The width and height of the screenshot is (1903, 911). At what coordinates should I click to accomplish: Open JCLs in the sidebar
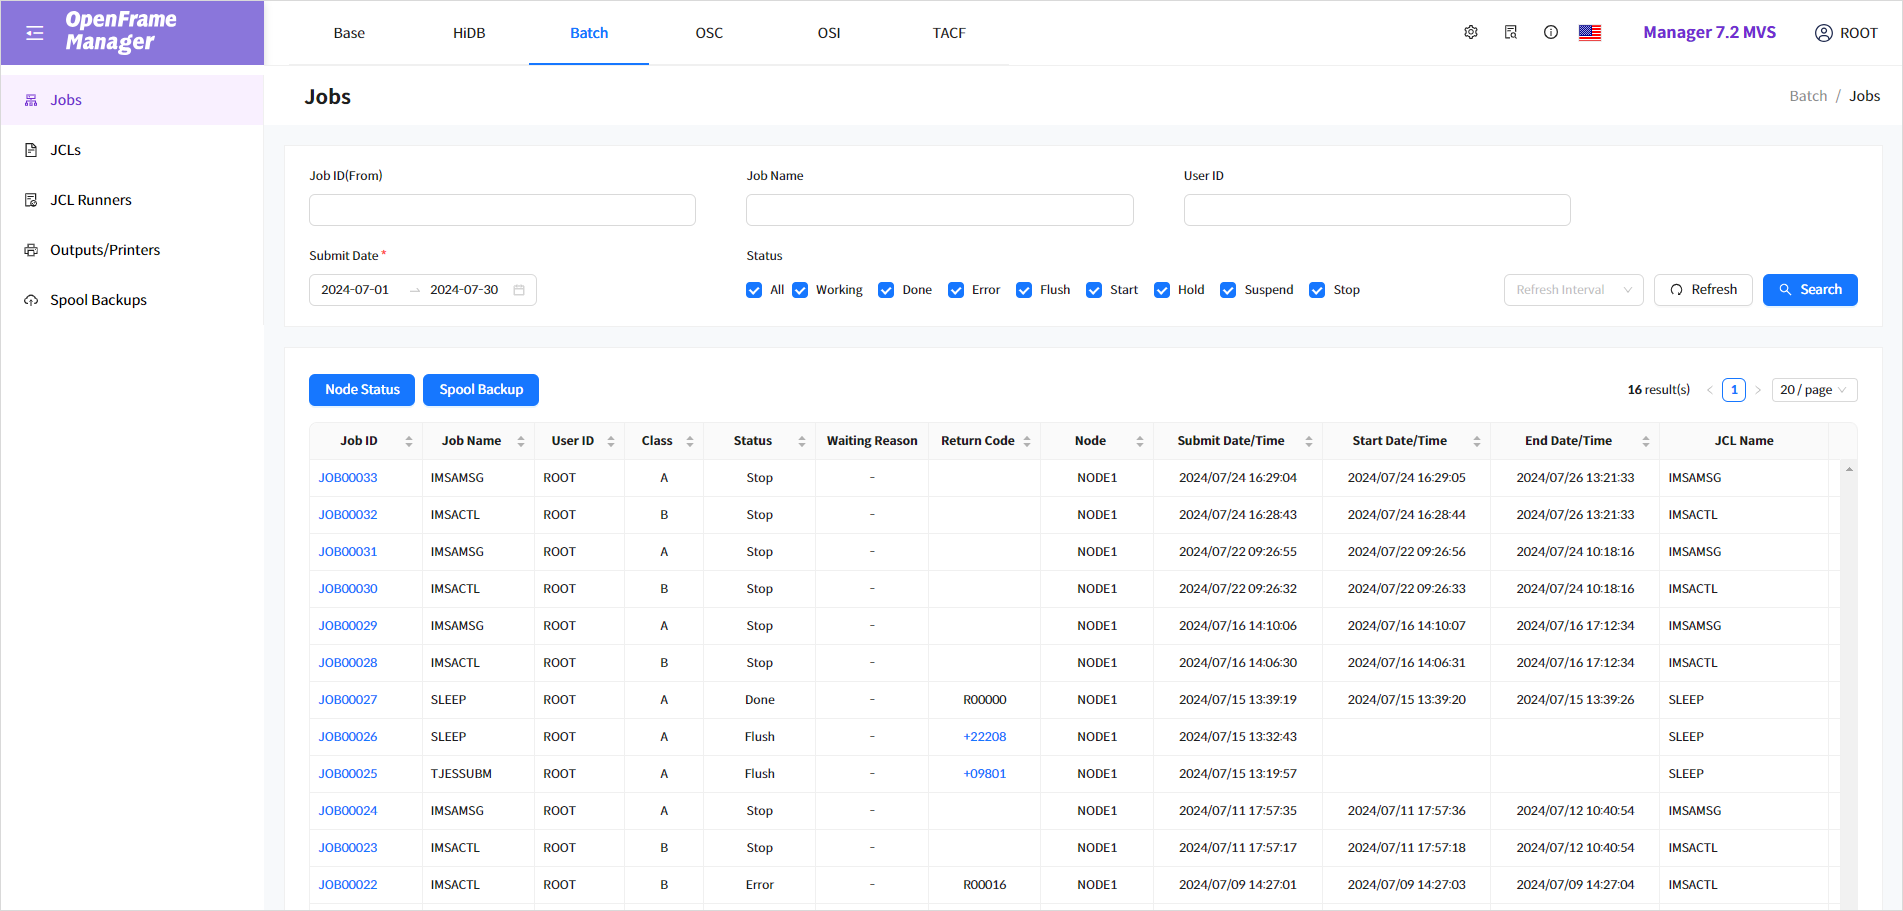click(x=132, y=150)
